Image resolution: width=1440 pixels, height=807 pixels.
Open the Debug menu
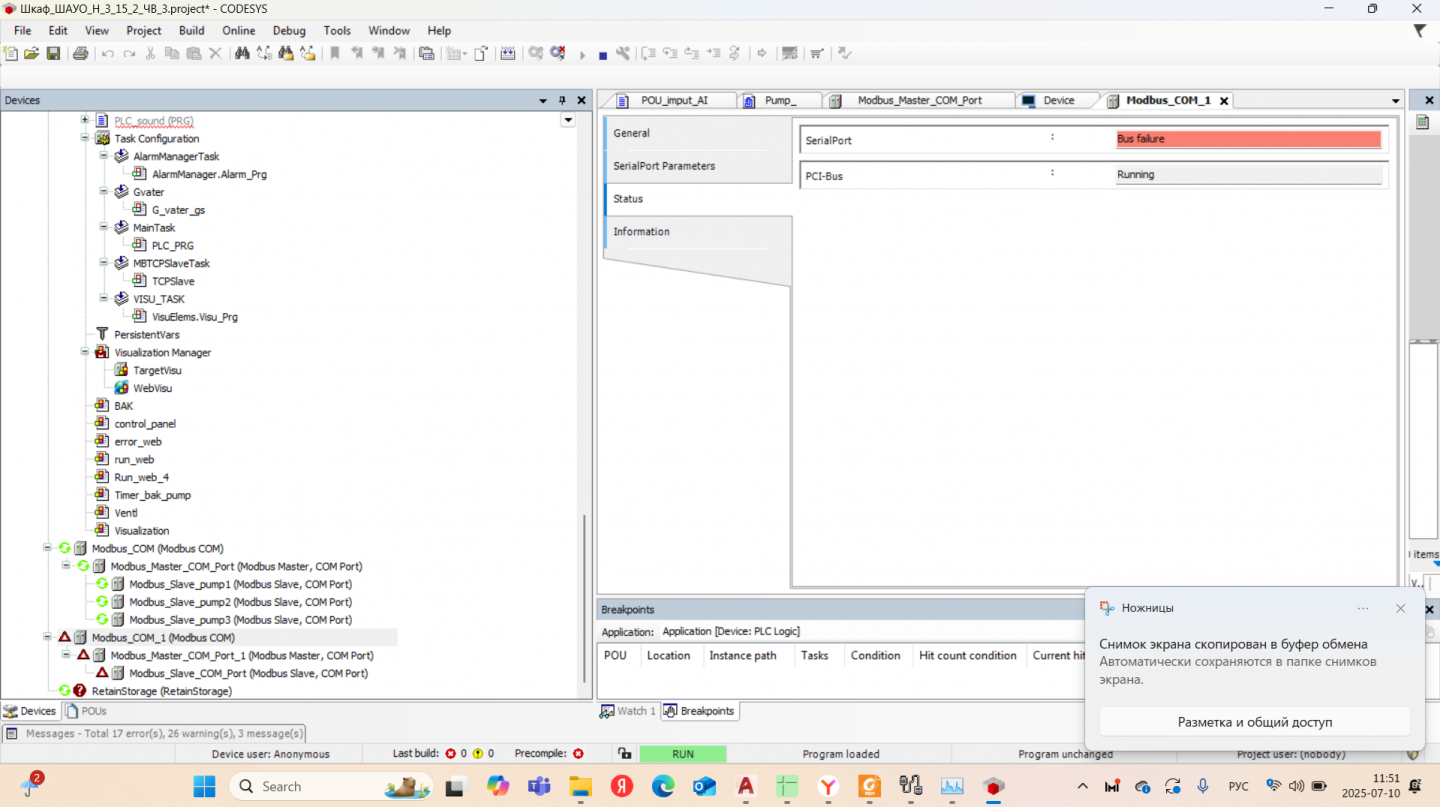(289, 30)
